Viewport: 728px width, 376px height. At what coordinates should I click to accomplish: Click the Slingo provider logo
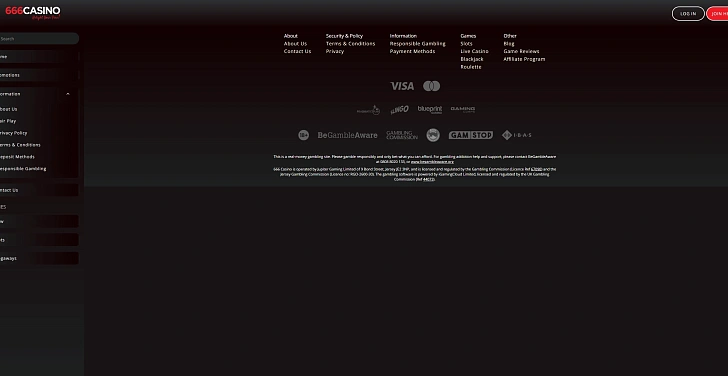pos(399,110)
